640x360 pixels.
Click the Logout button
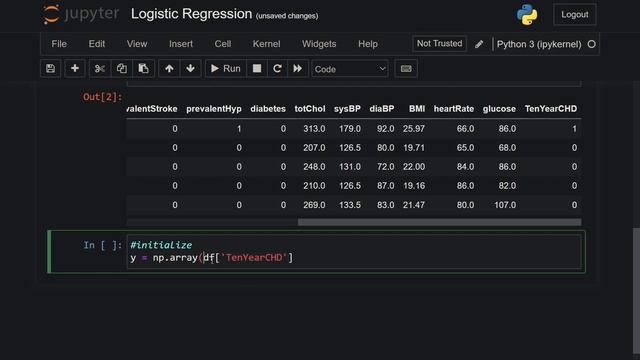pos(575,15)
